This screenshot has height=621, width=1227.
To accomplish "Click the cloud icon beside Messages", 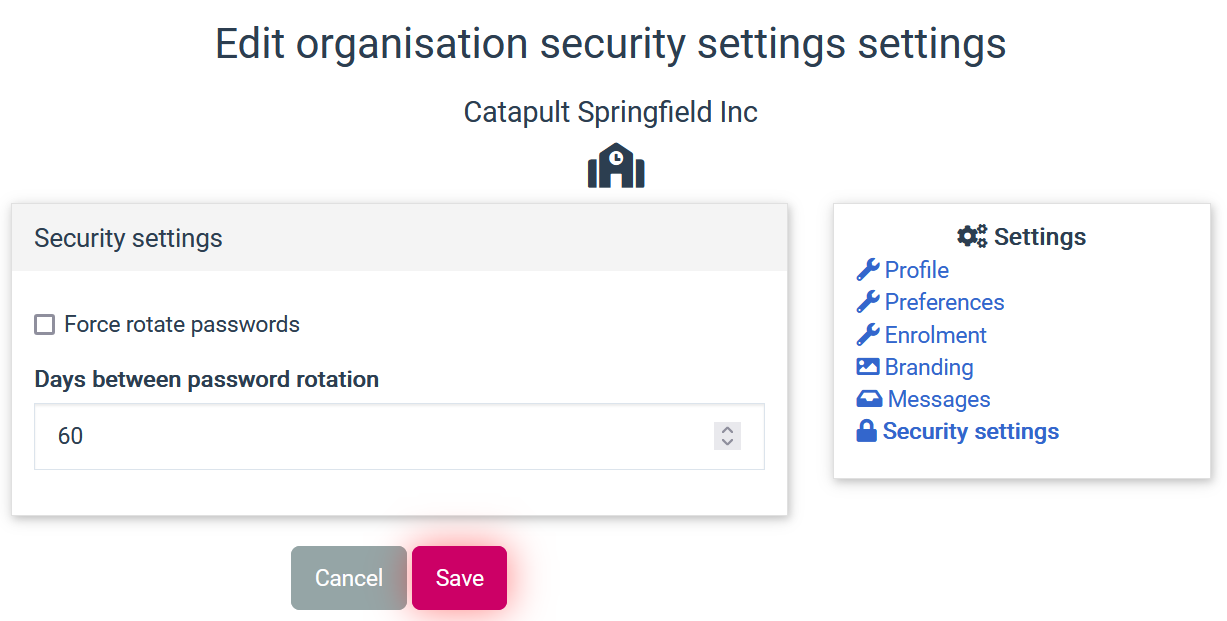I will coord(868,398).
